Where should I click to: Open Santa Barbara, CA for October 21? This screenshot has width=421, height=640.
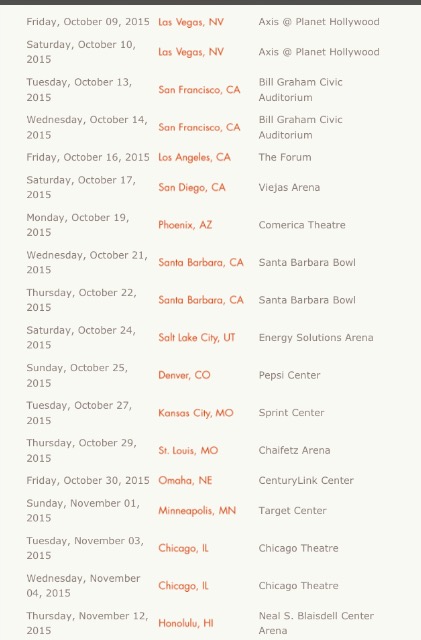tap(200, 262)
